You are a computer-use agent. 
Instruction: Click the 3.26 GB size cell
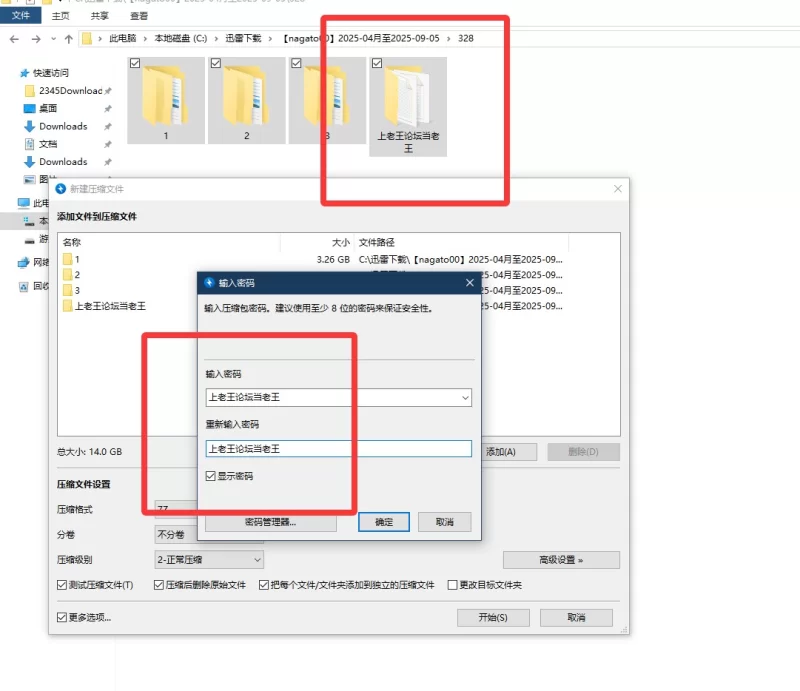click(x=333, y=260)
